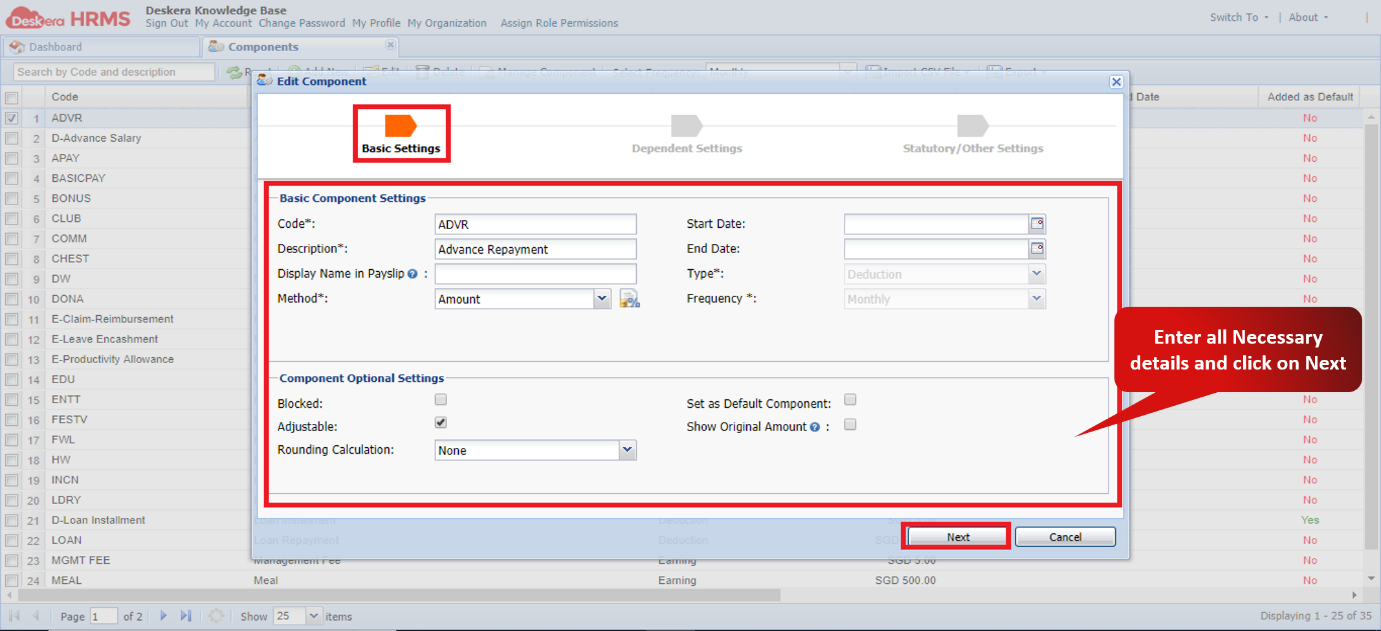Go to first page of components

(15, 616)
